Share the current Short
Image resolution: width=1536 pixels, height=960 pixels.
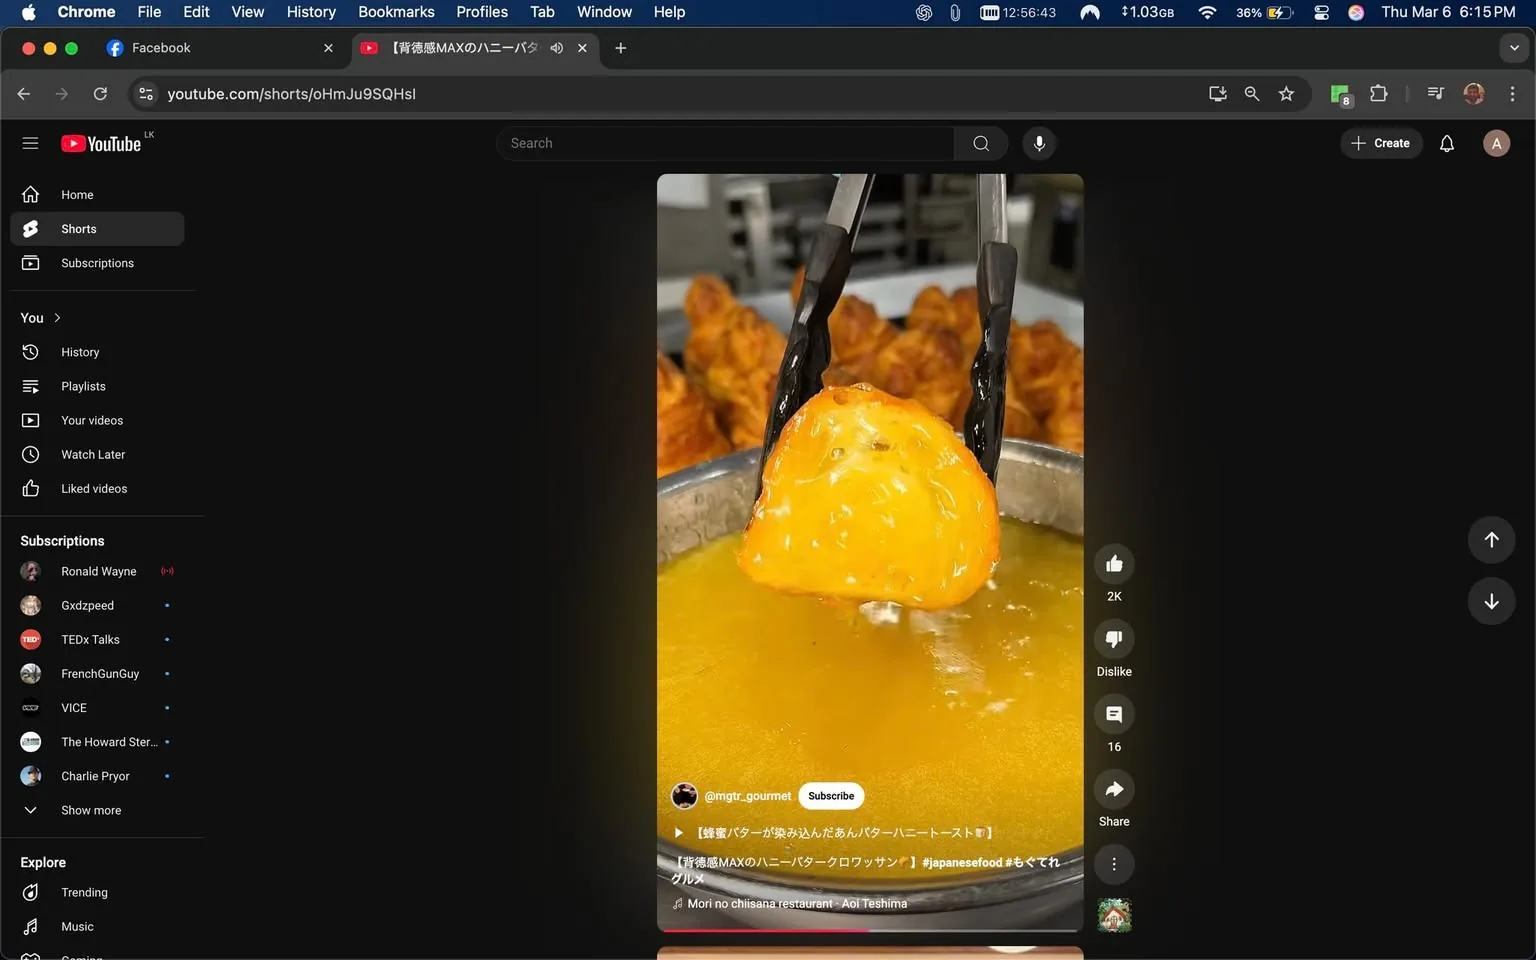tap(1114, 789)
